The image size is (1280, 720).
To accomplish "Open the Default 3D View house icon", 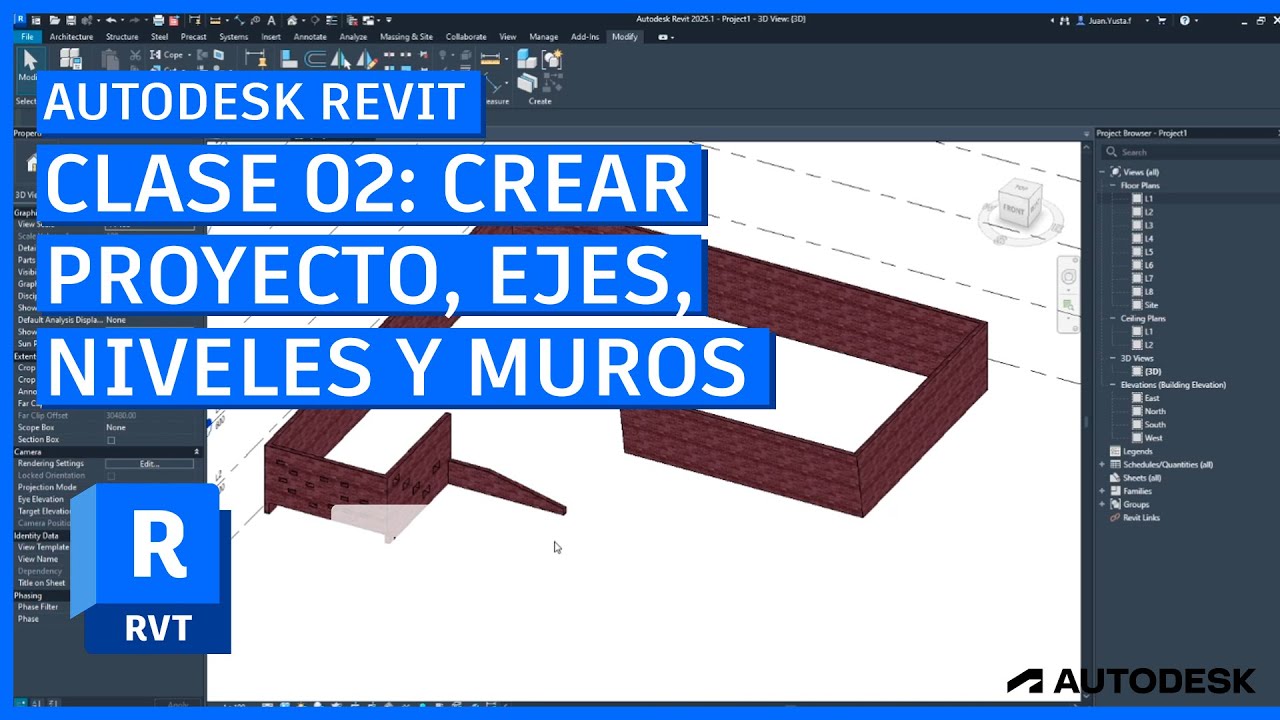I will 292,20.
